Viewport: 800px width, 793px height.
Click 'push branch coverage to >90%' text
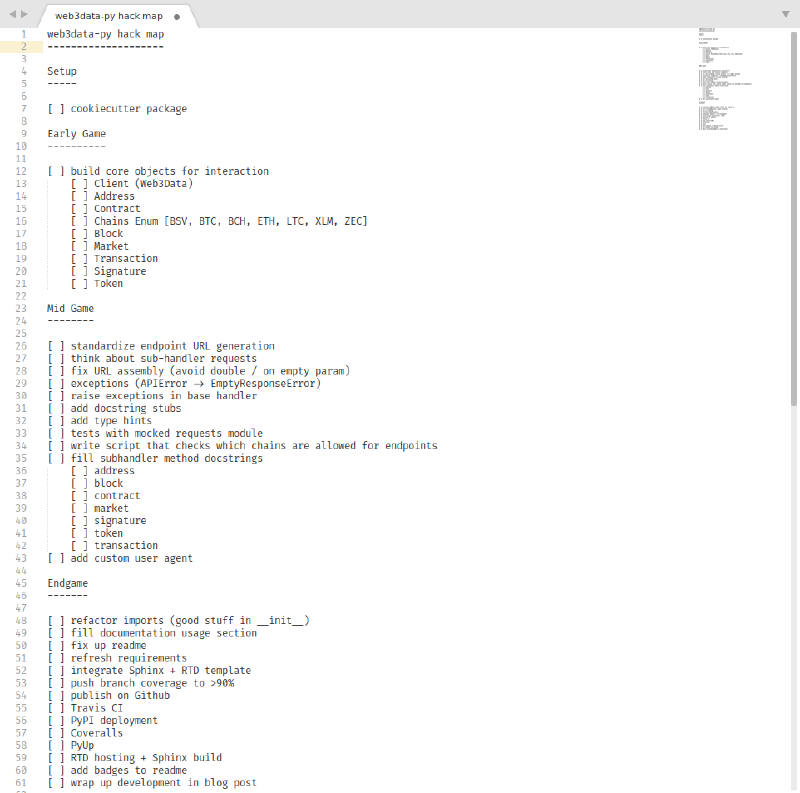[x=152, y=683]
